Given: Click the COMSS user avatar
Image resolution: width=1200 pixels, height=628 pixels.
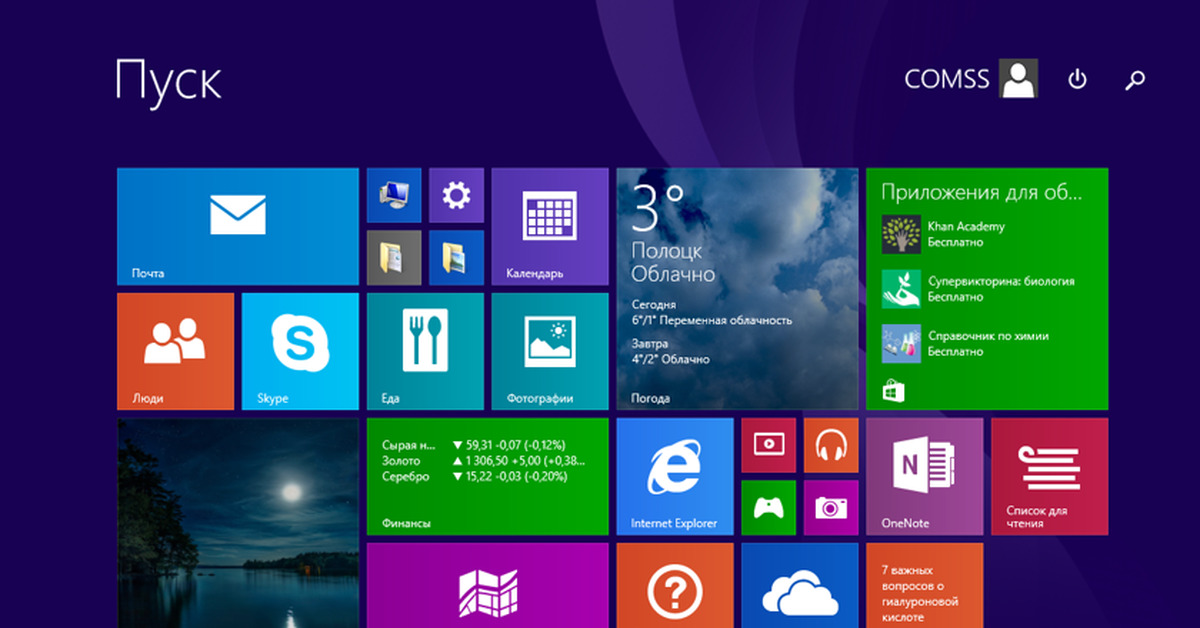Looking at the screenshot, I should 1019,78.
